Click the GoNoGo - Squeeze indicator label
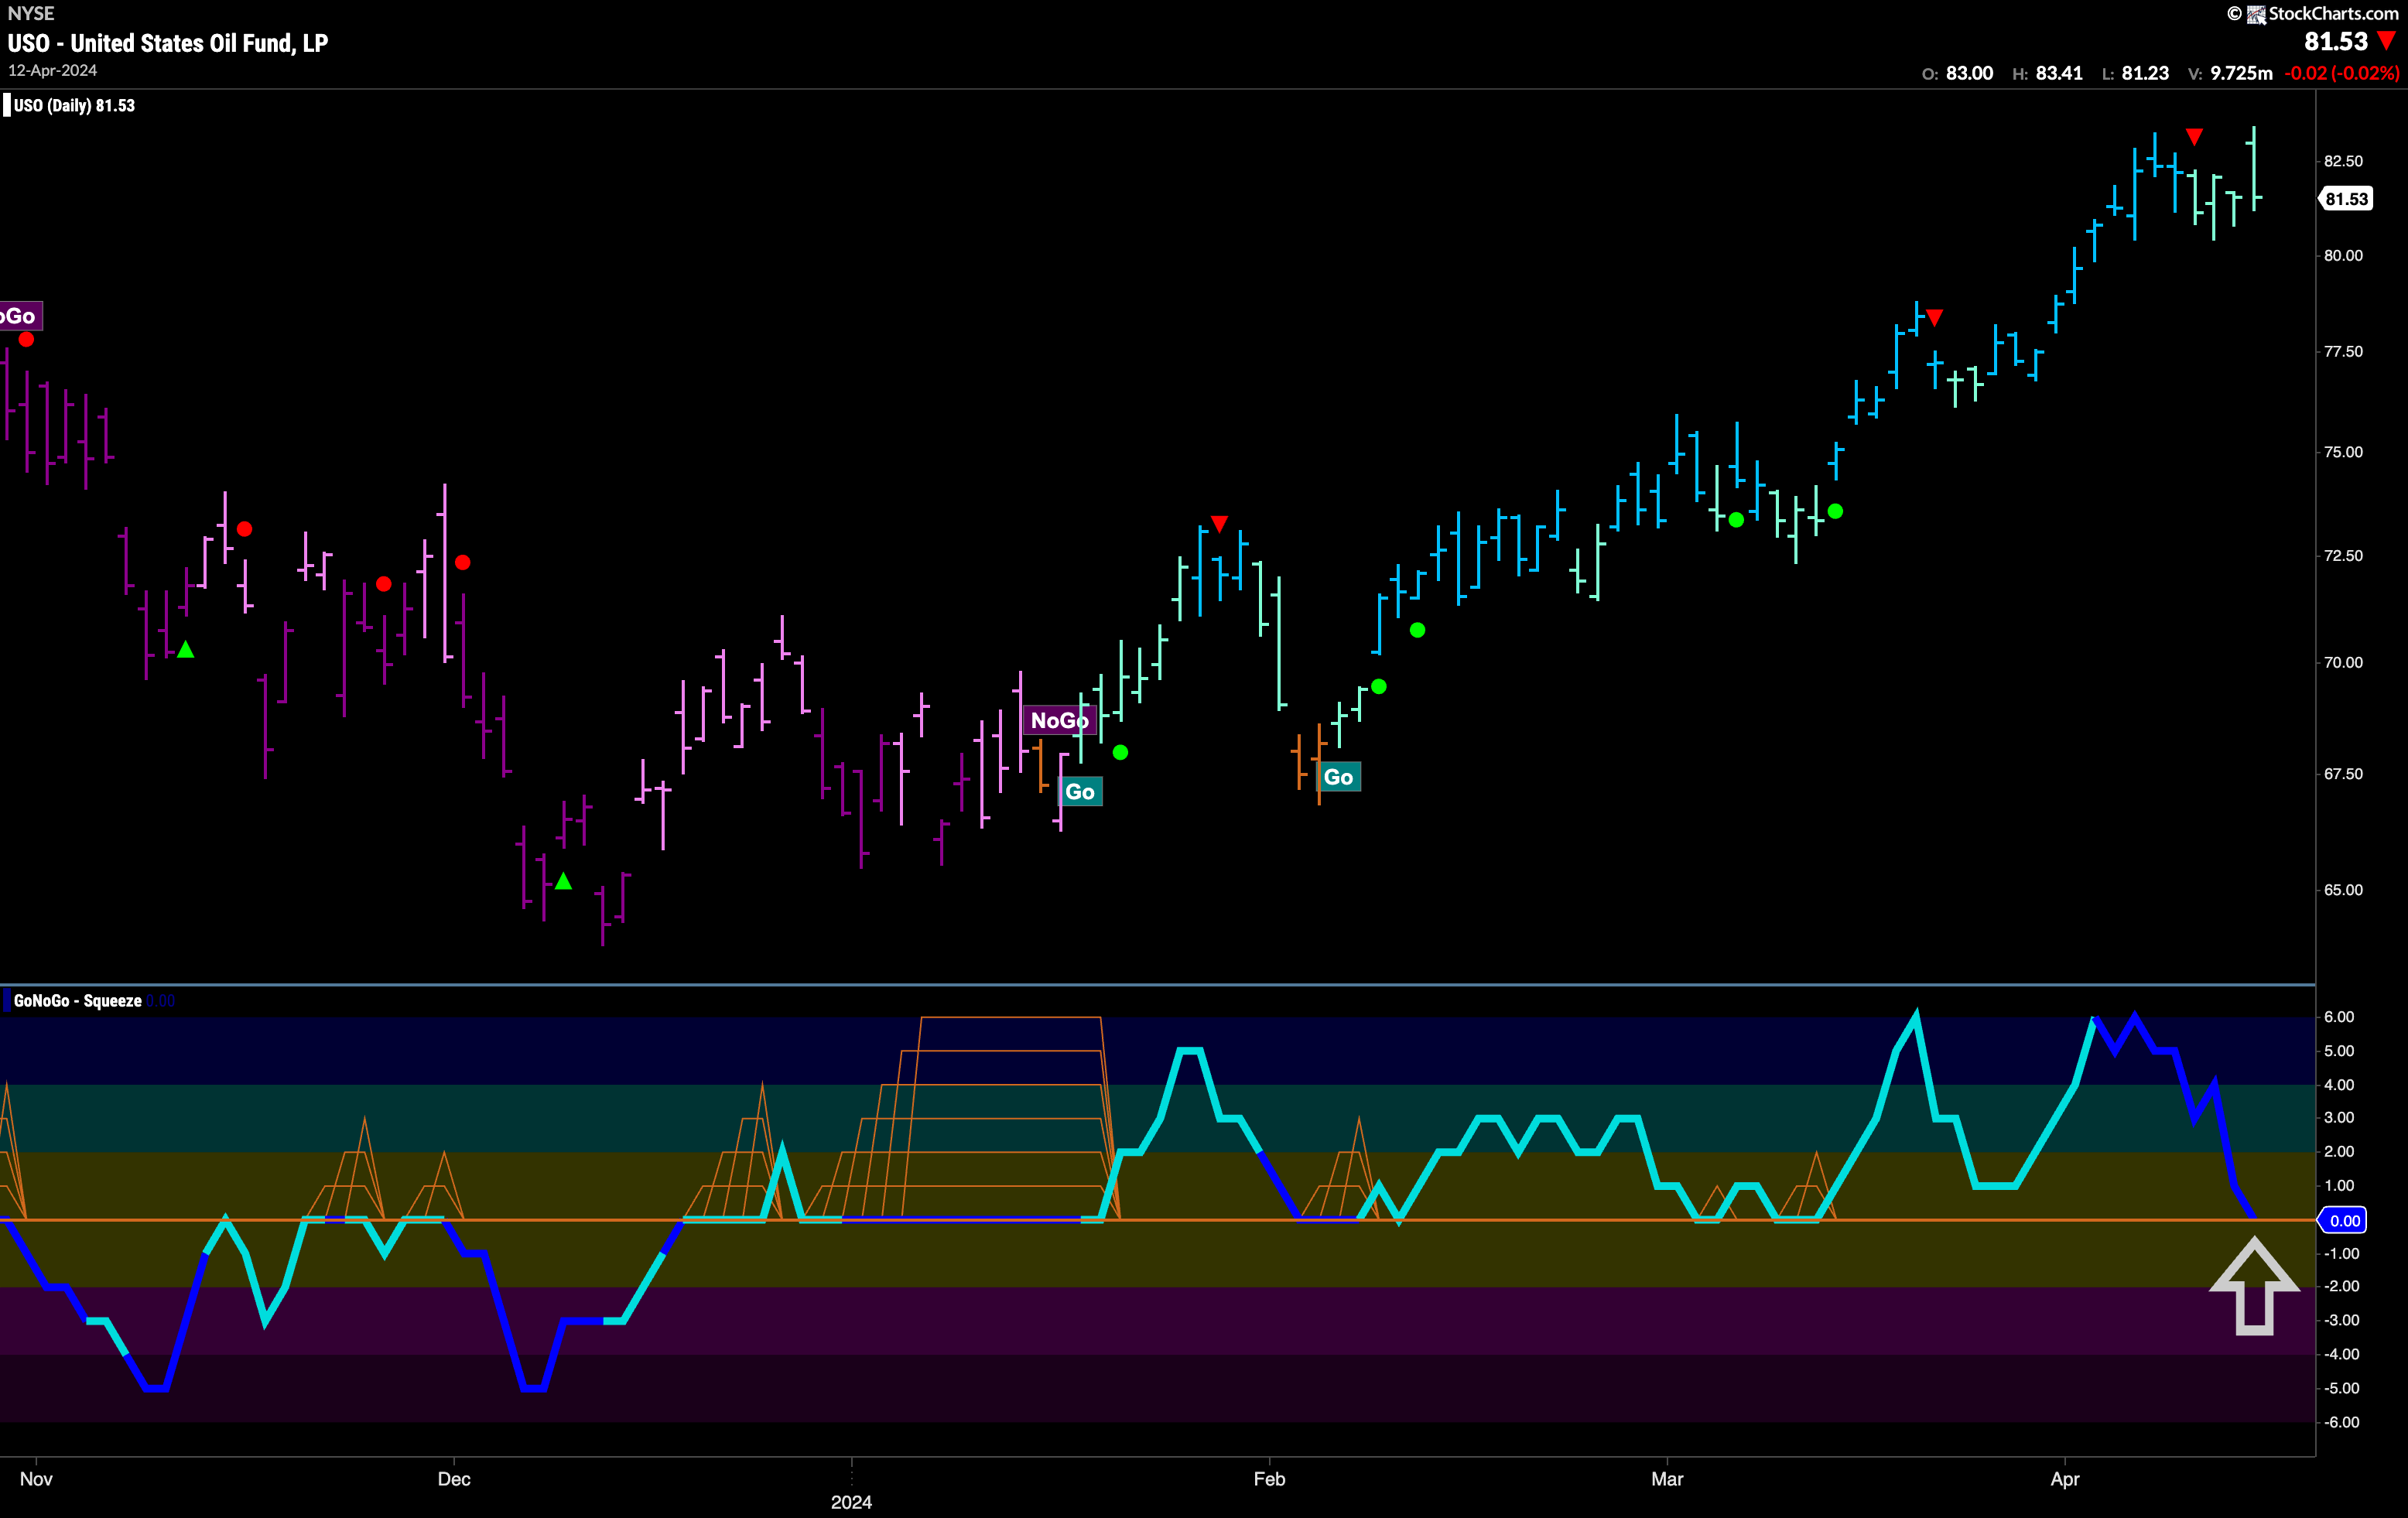This screenshot has height=1518, width=2408. (77, 1001)
